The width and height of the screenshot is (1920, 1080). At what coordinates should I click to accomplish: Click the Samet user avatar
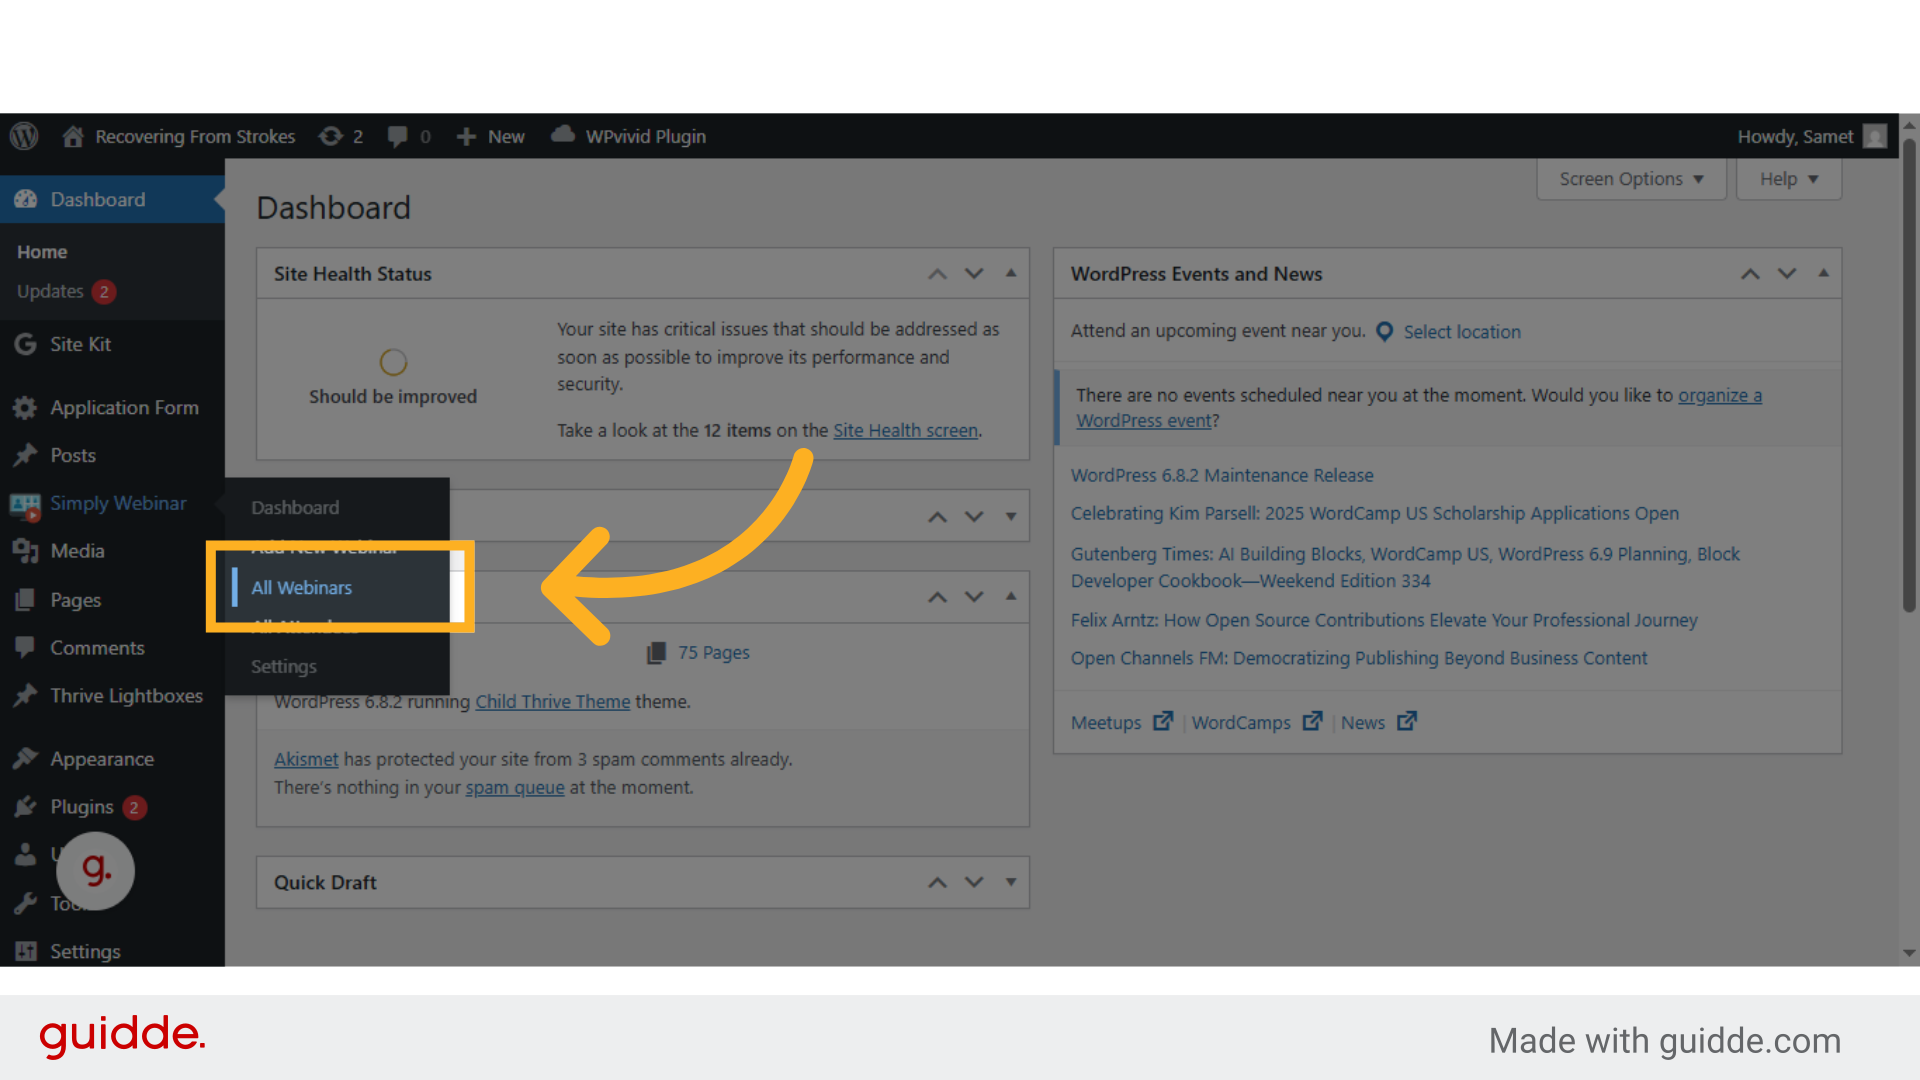coord(1875,136)
